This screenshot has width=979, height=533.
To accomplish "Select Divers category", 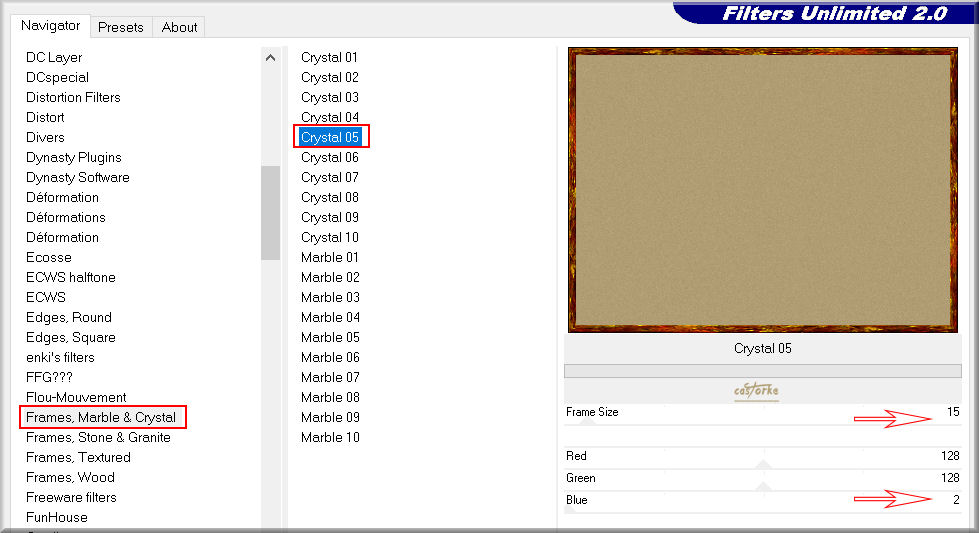I will [45, 137].
